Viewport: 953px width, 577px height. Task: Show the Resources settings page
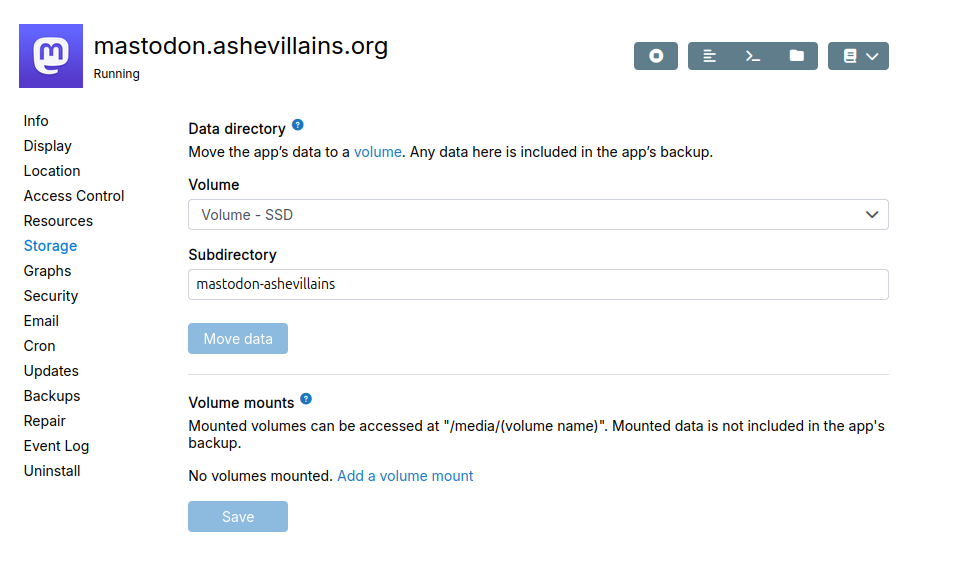pos(58,221)
